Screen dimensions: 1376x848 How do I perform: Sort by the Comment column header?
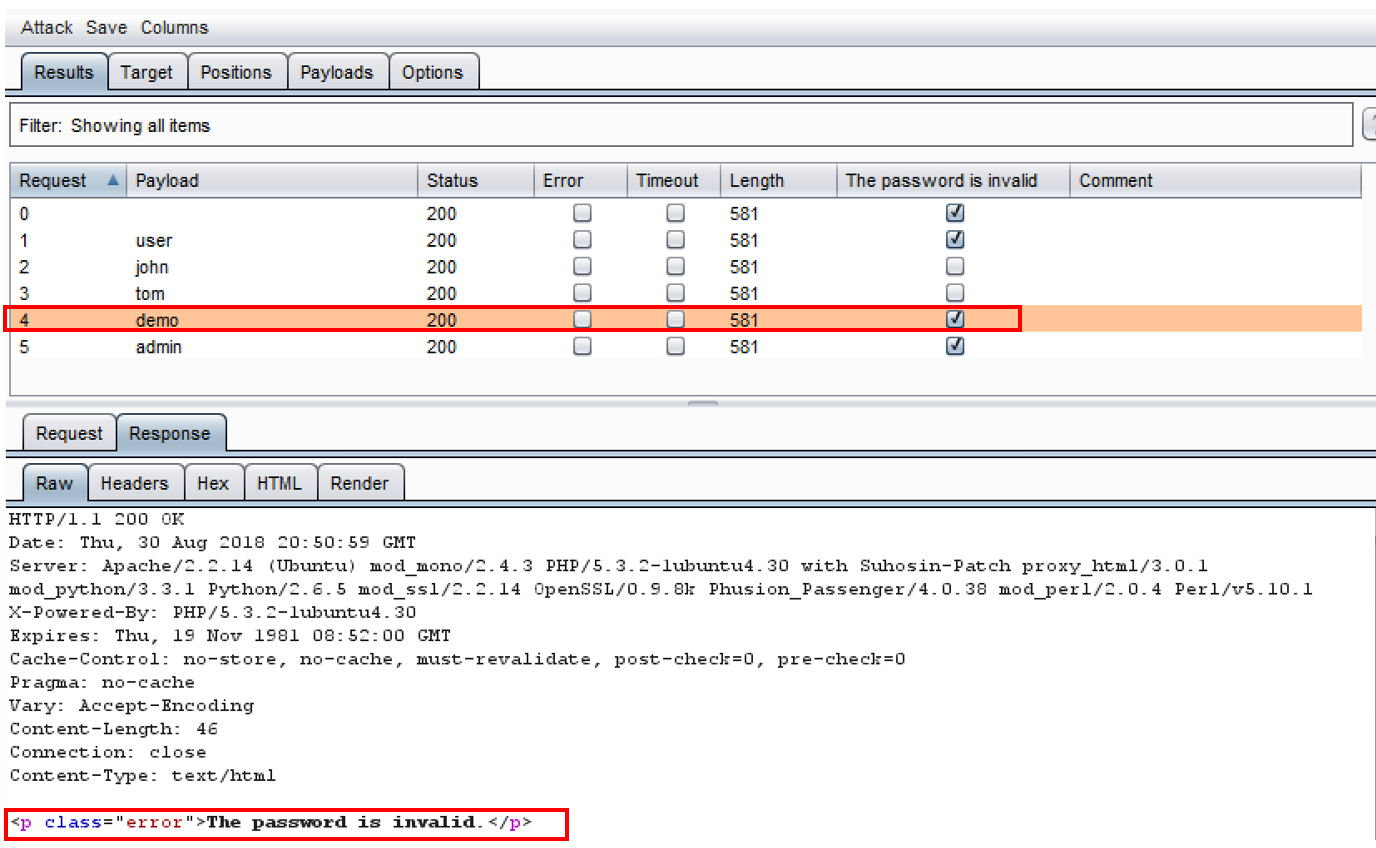click(x=1215, y=181)
